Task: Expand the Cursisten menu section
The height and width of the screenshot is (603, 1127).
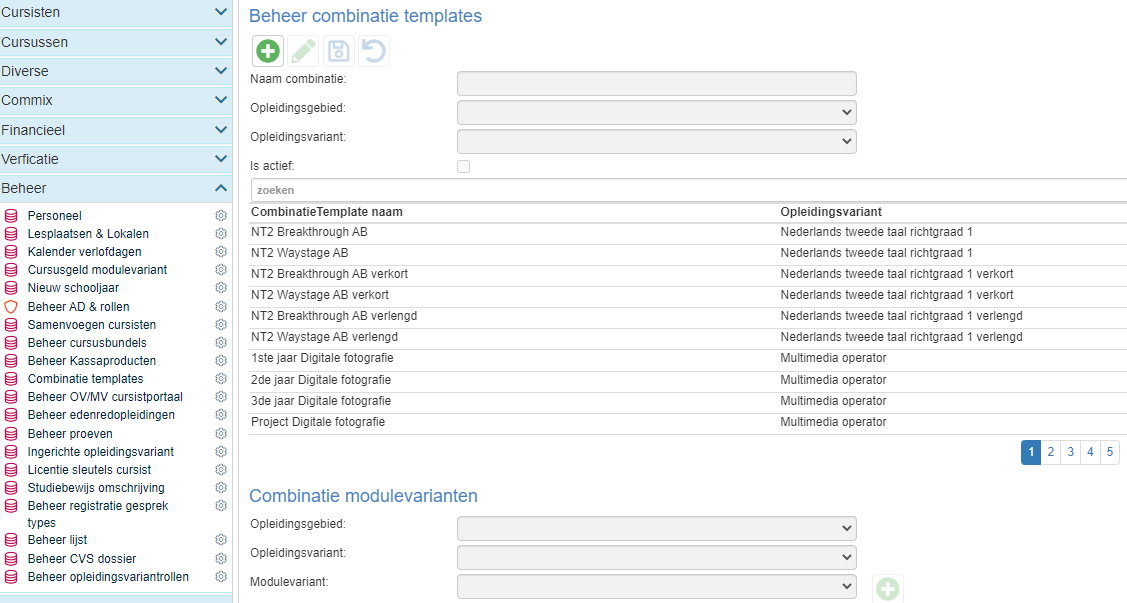Action: [116, 13]
